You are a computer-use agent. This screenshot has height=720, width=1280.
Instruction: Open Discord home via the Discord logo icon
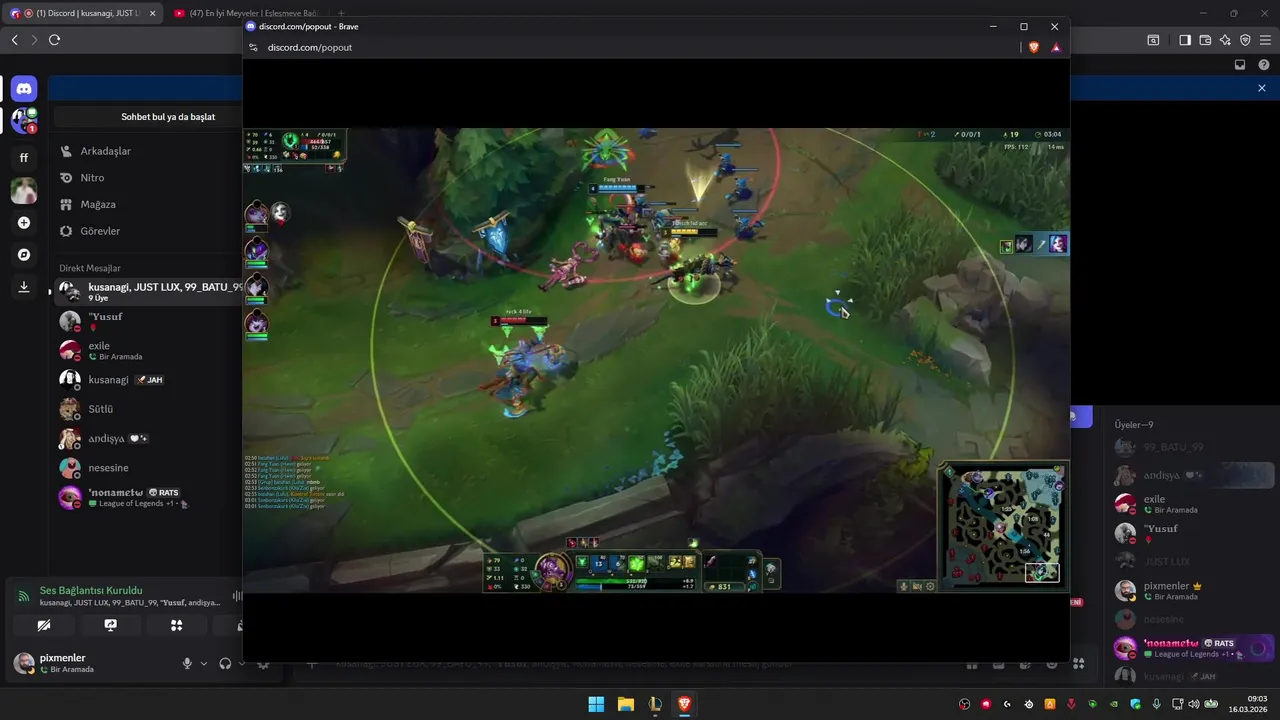[24, 89]
